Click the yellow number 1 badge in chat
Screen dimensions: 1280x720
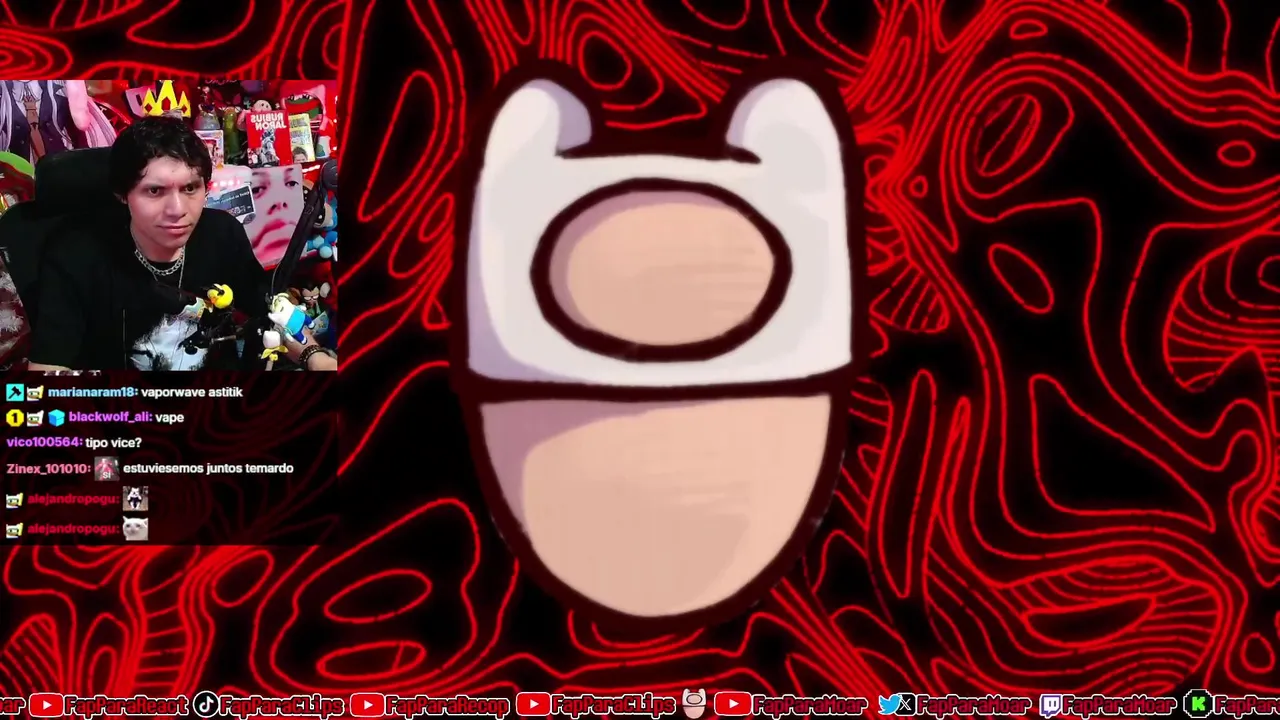tap(14, 418)
